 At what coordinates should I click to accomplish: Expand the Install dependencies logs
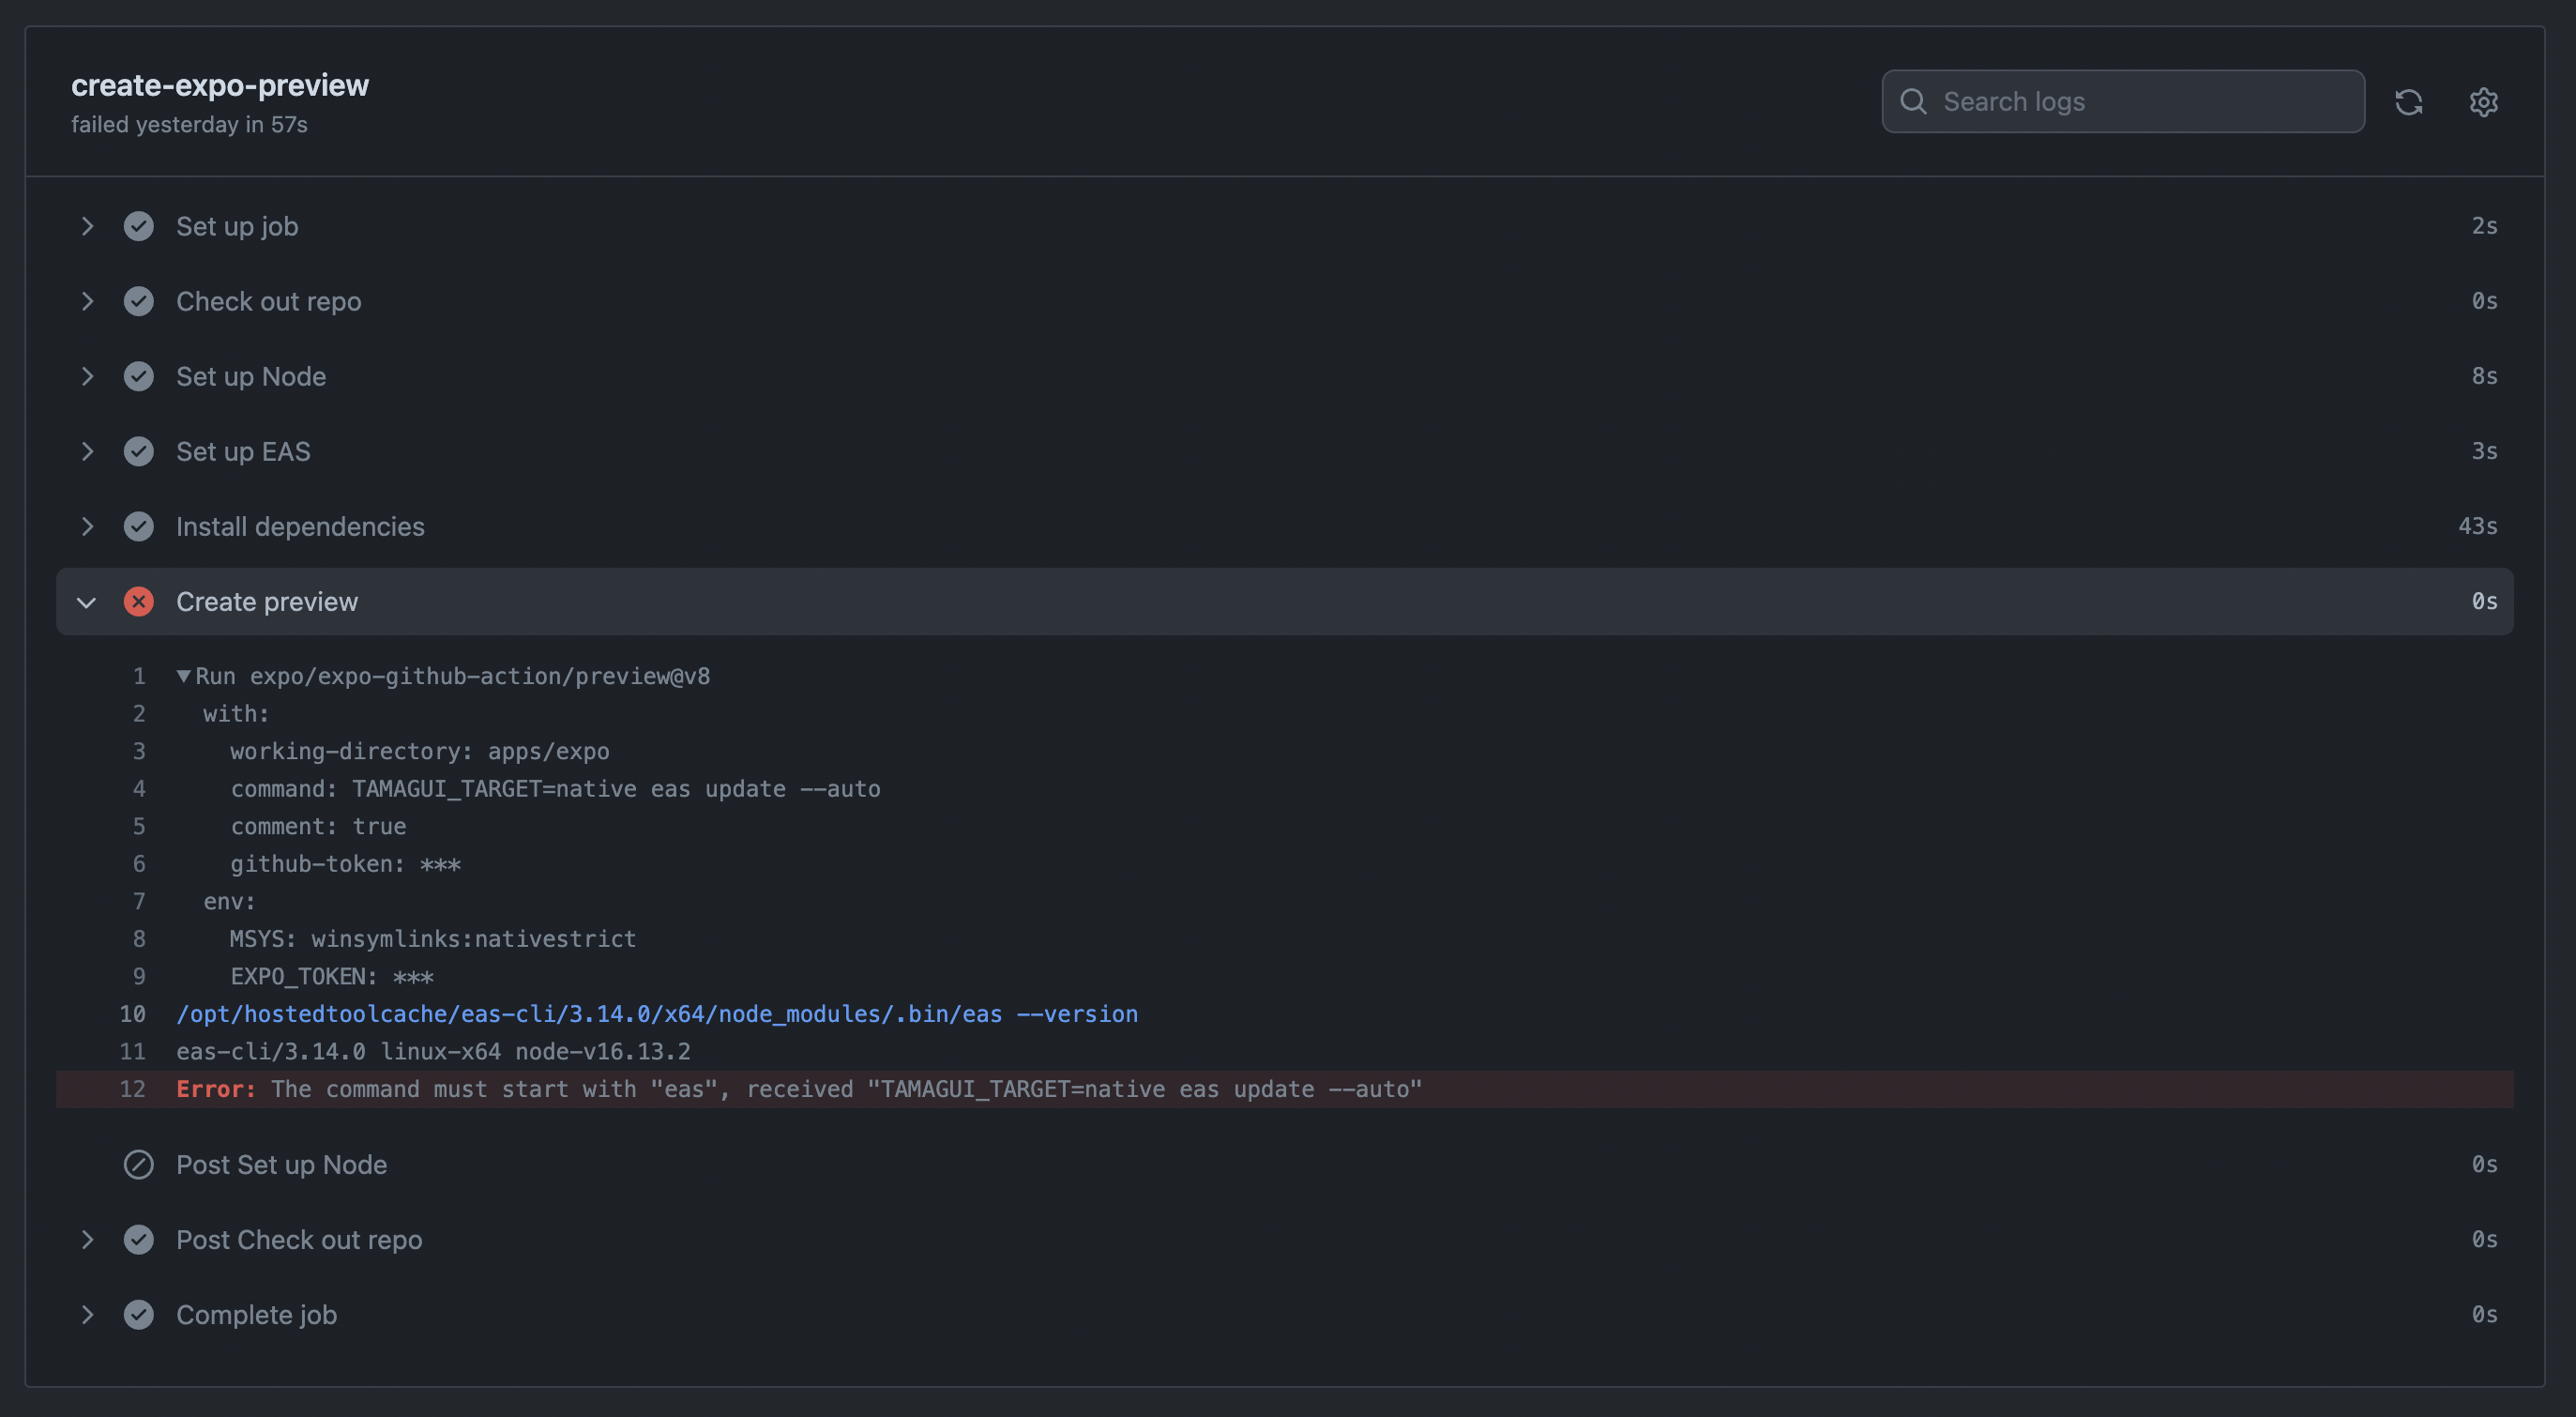87,526
